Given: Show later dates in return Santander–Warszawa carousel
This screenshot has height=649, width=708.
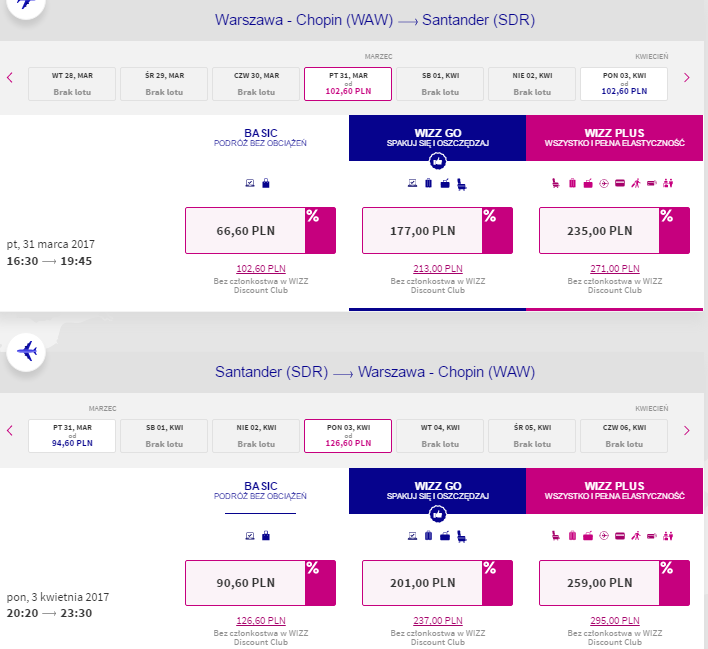Looking at the screenshot, I should coord(687,430).
